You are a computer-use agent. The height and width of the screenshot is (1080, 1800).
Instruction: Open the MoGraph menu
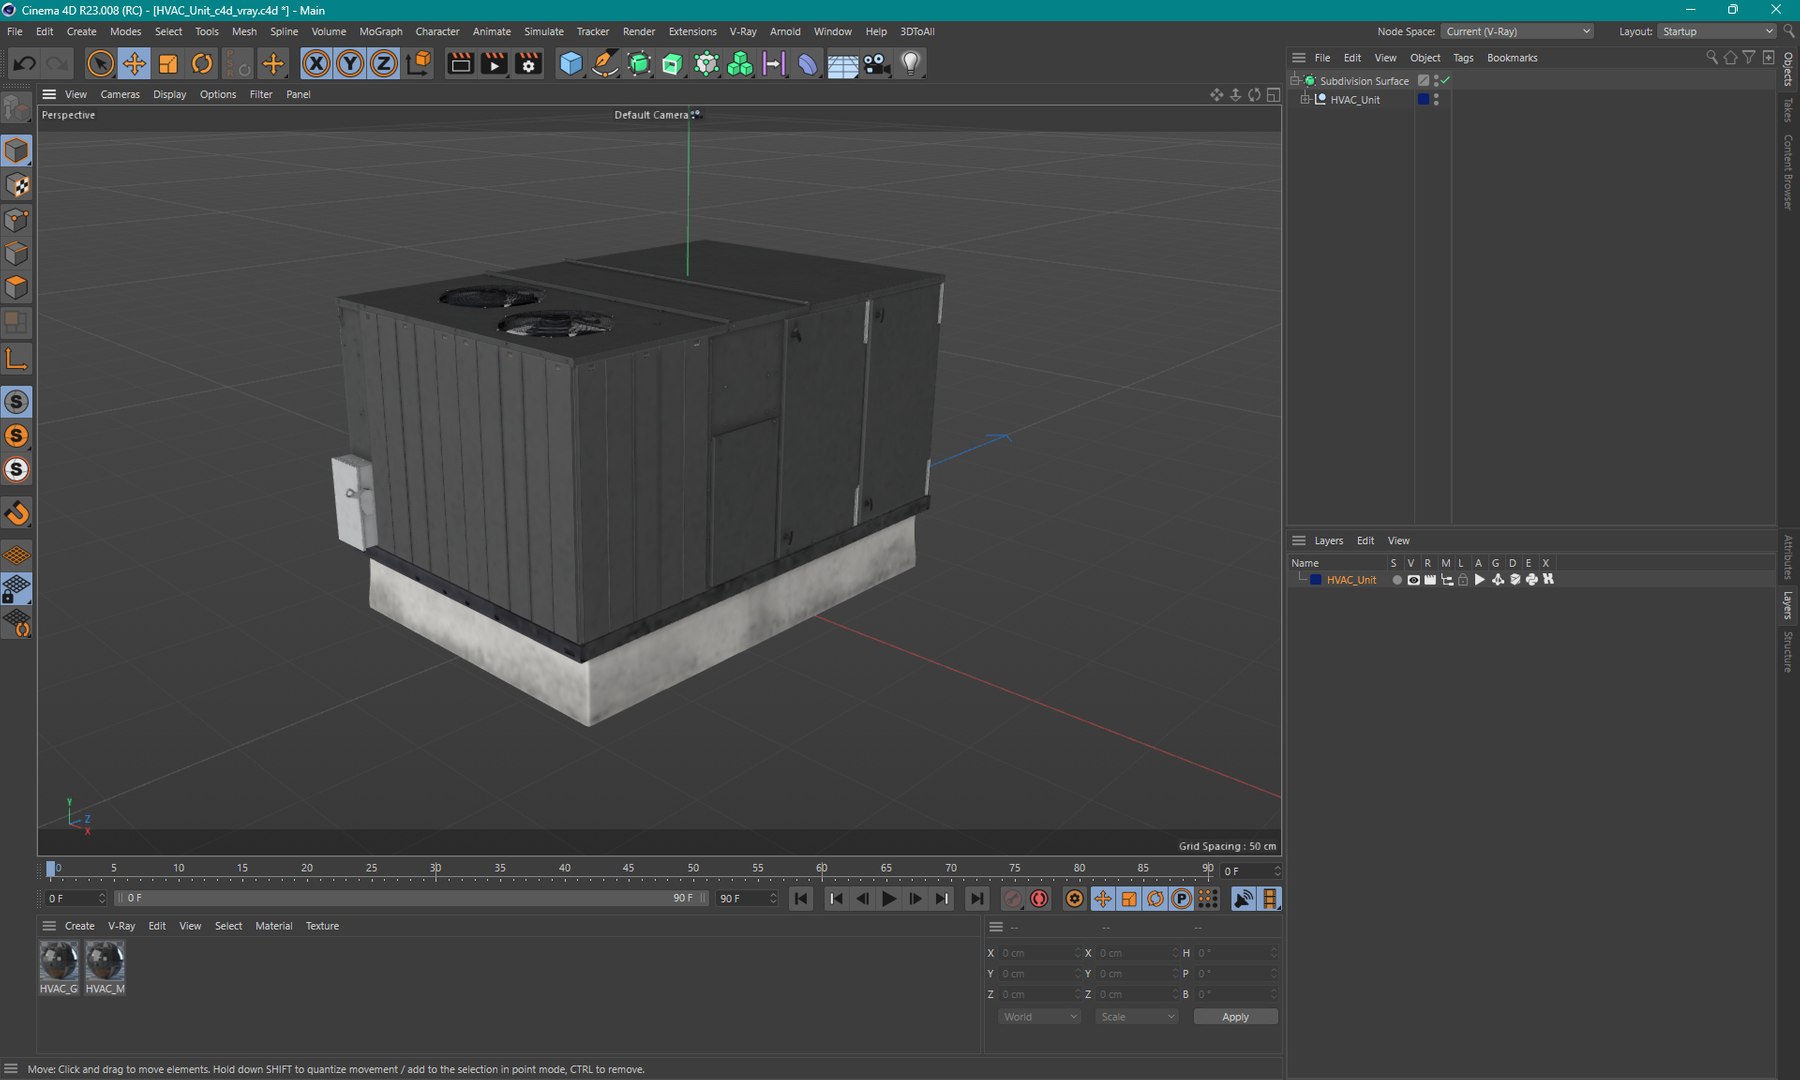[x=381, y=32]
